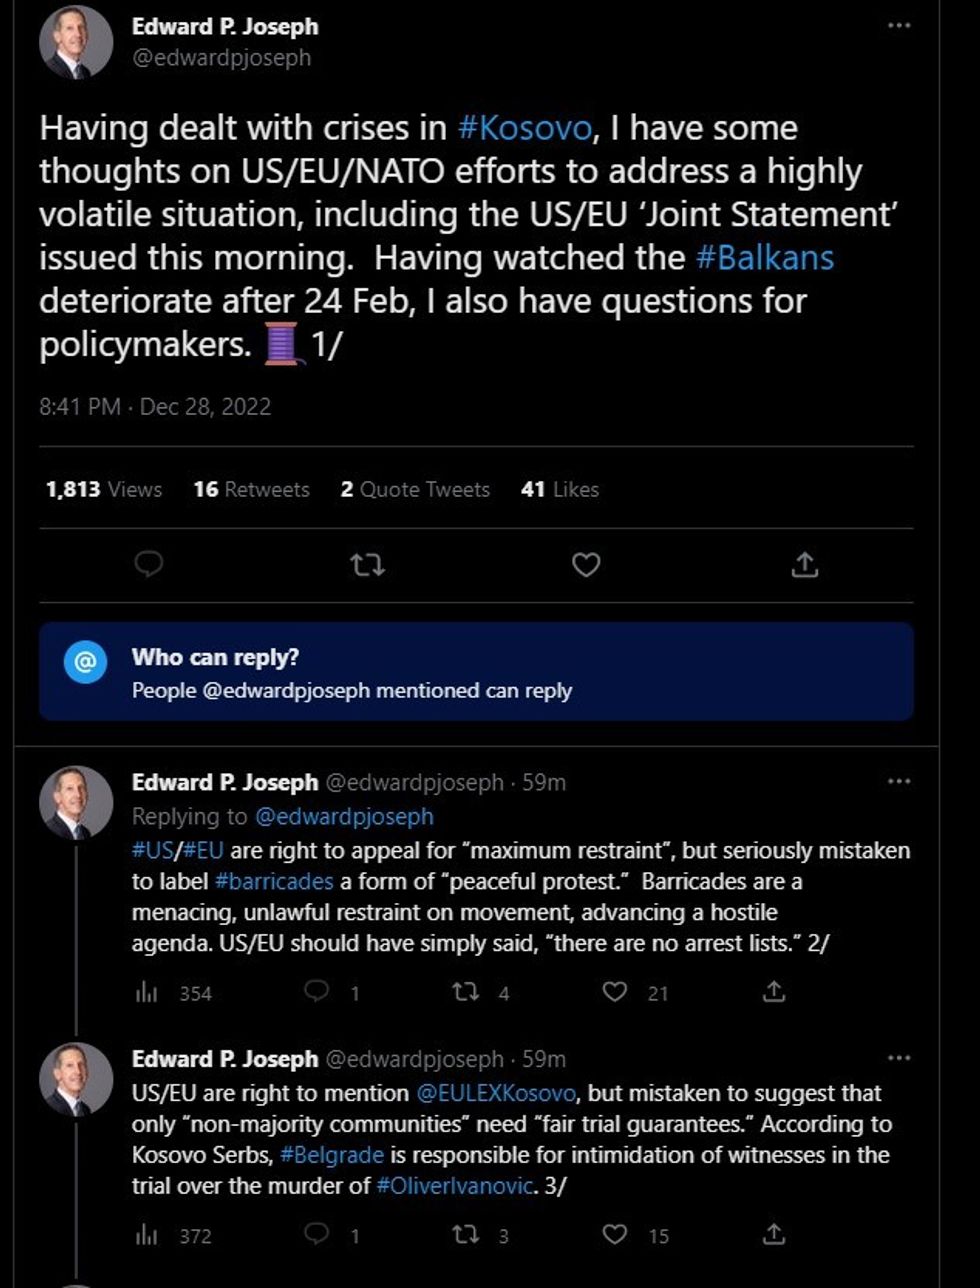Viewport: 980px width, 1288px height.
Task: Open the #Kosovo hashtag
Action: pos(525,128)
